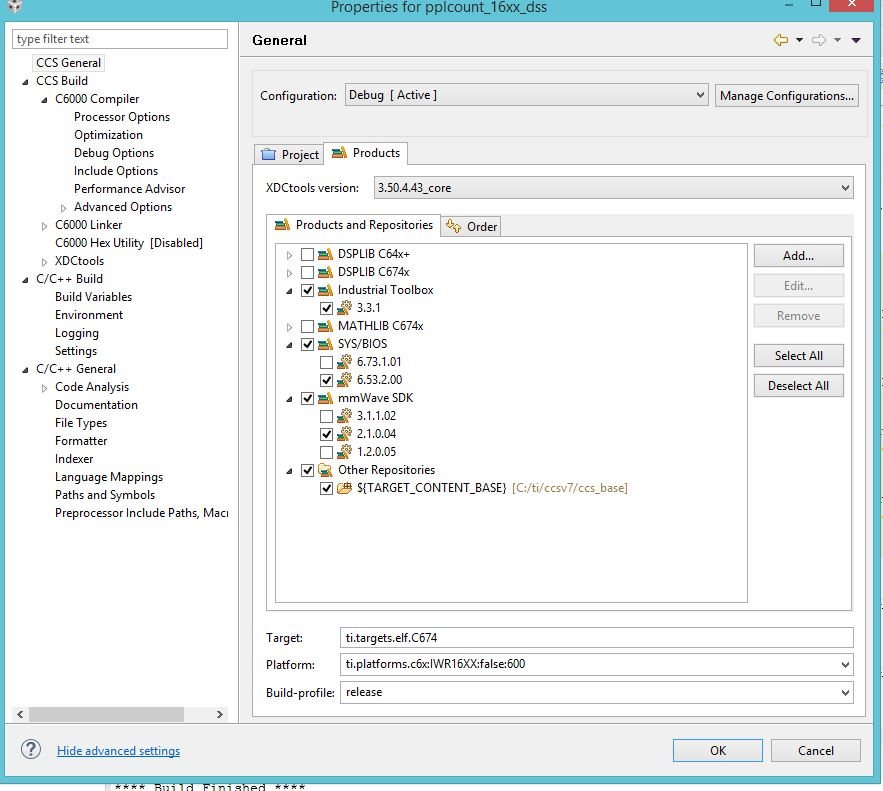Click Manage Configurations... button
The image size is (883, 791).
[787, 96]
